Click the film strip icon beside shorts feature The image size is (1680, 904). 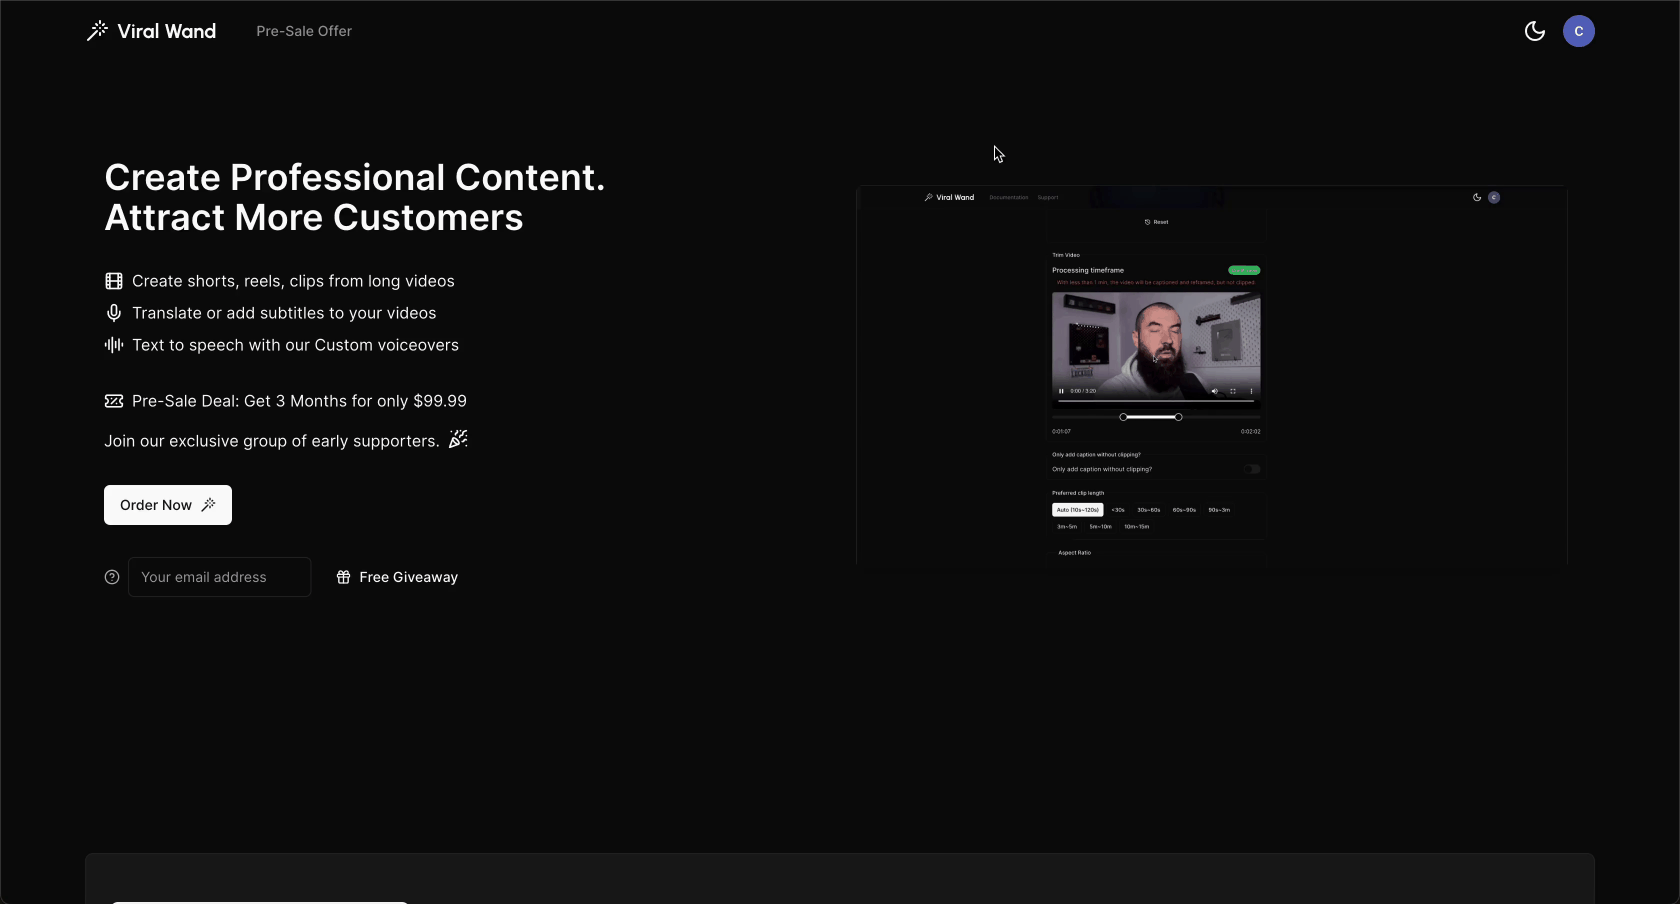[x=114, y=281]
